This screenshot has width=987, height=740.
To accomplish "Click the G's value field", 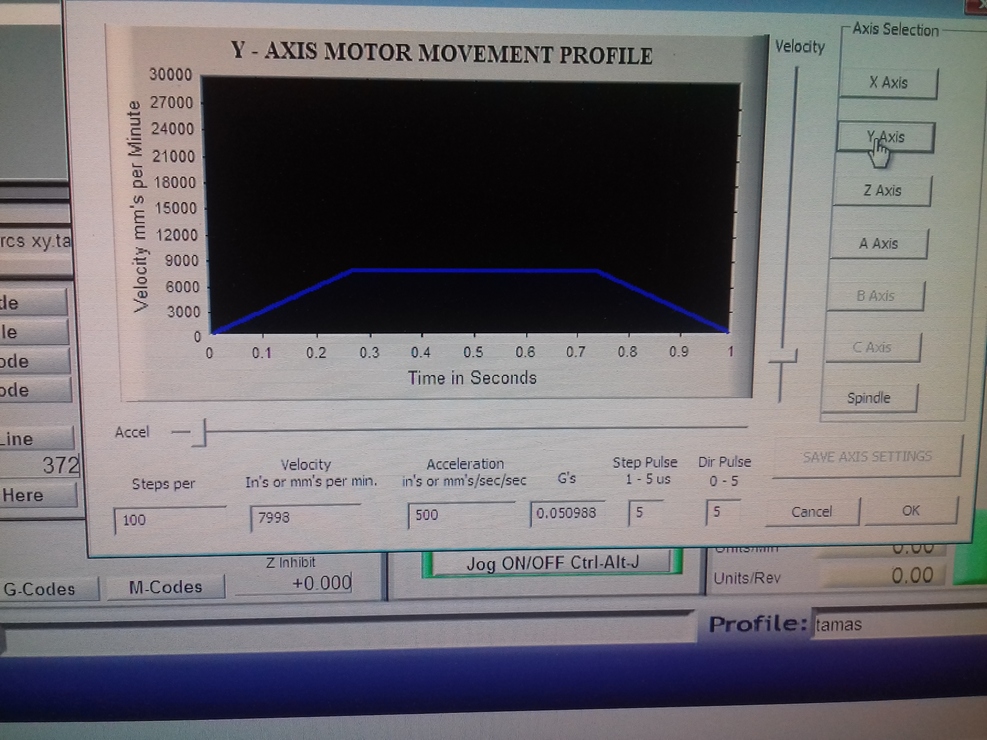I will click(567, 513).
